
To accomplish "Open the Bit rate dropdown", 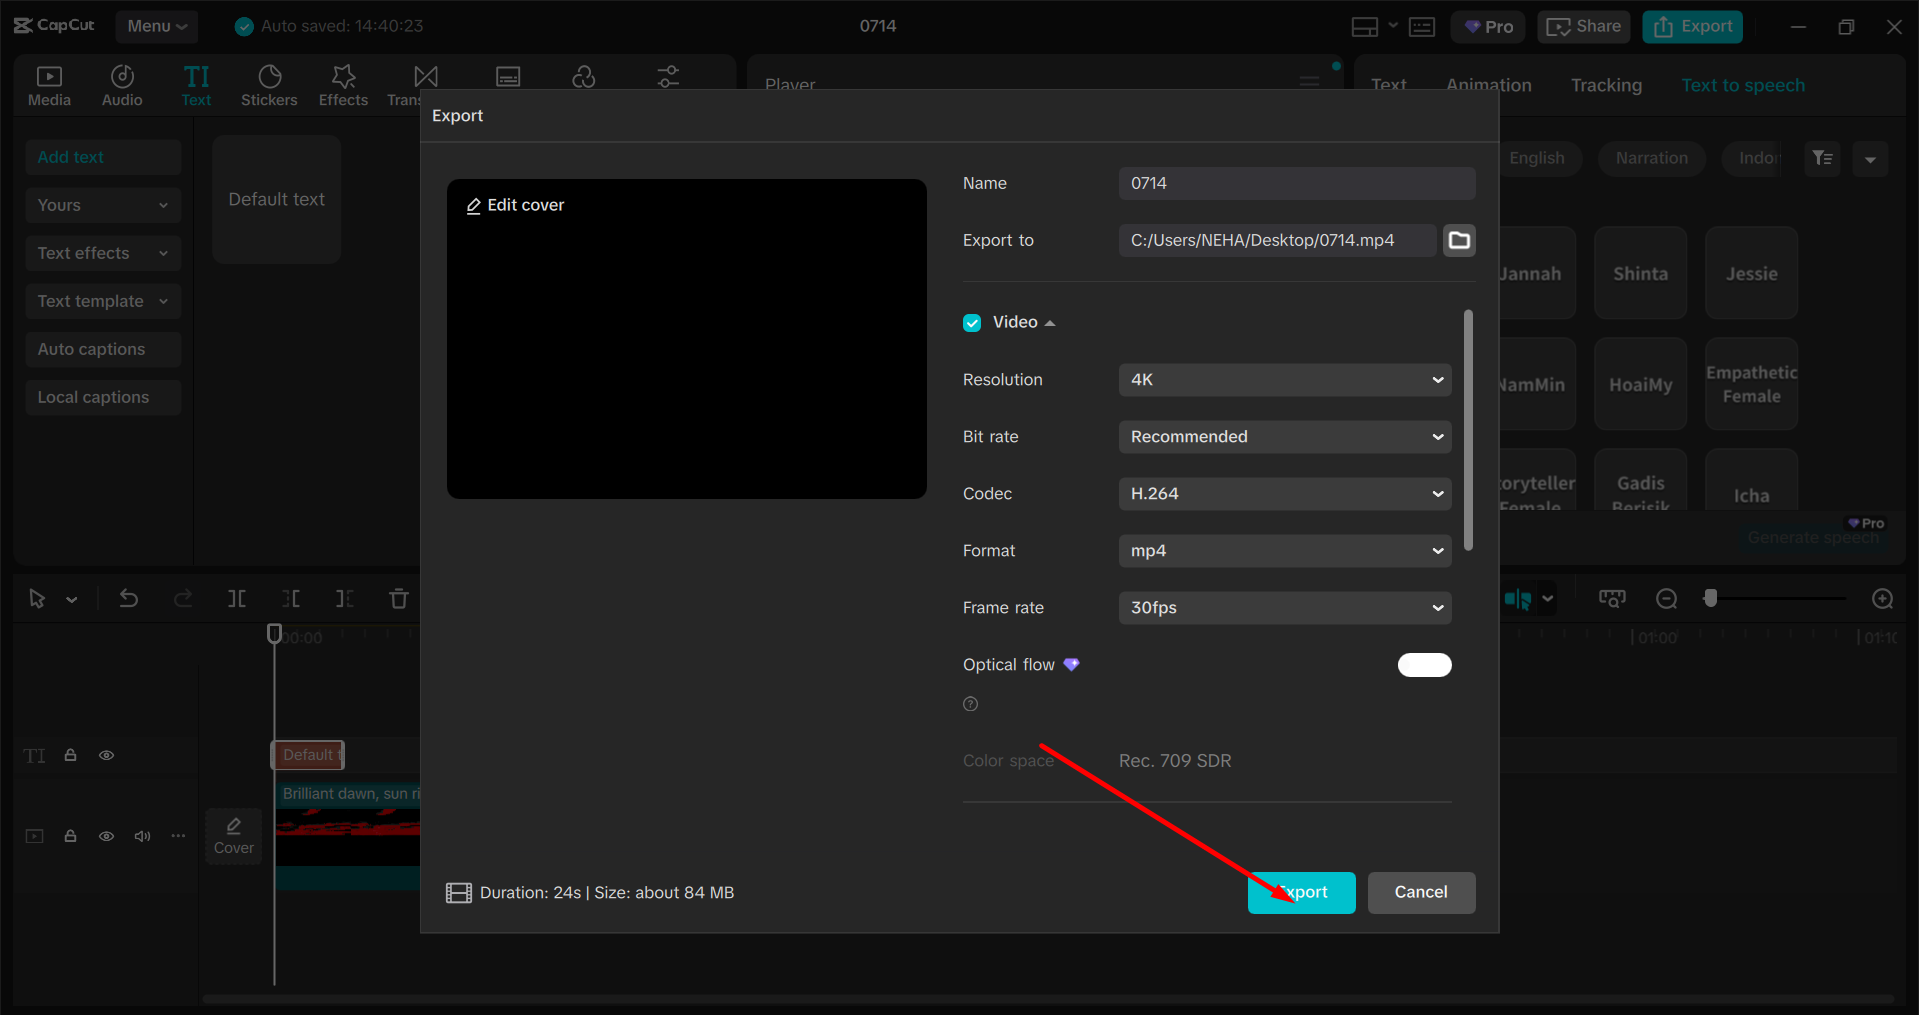I will pyautogui.click(x=1285, y=437).
